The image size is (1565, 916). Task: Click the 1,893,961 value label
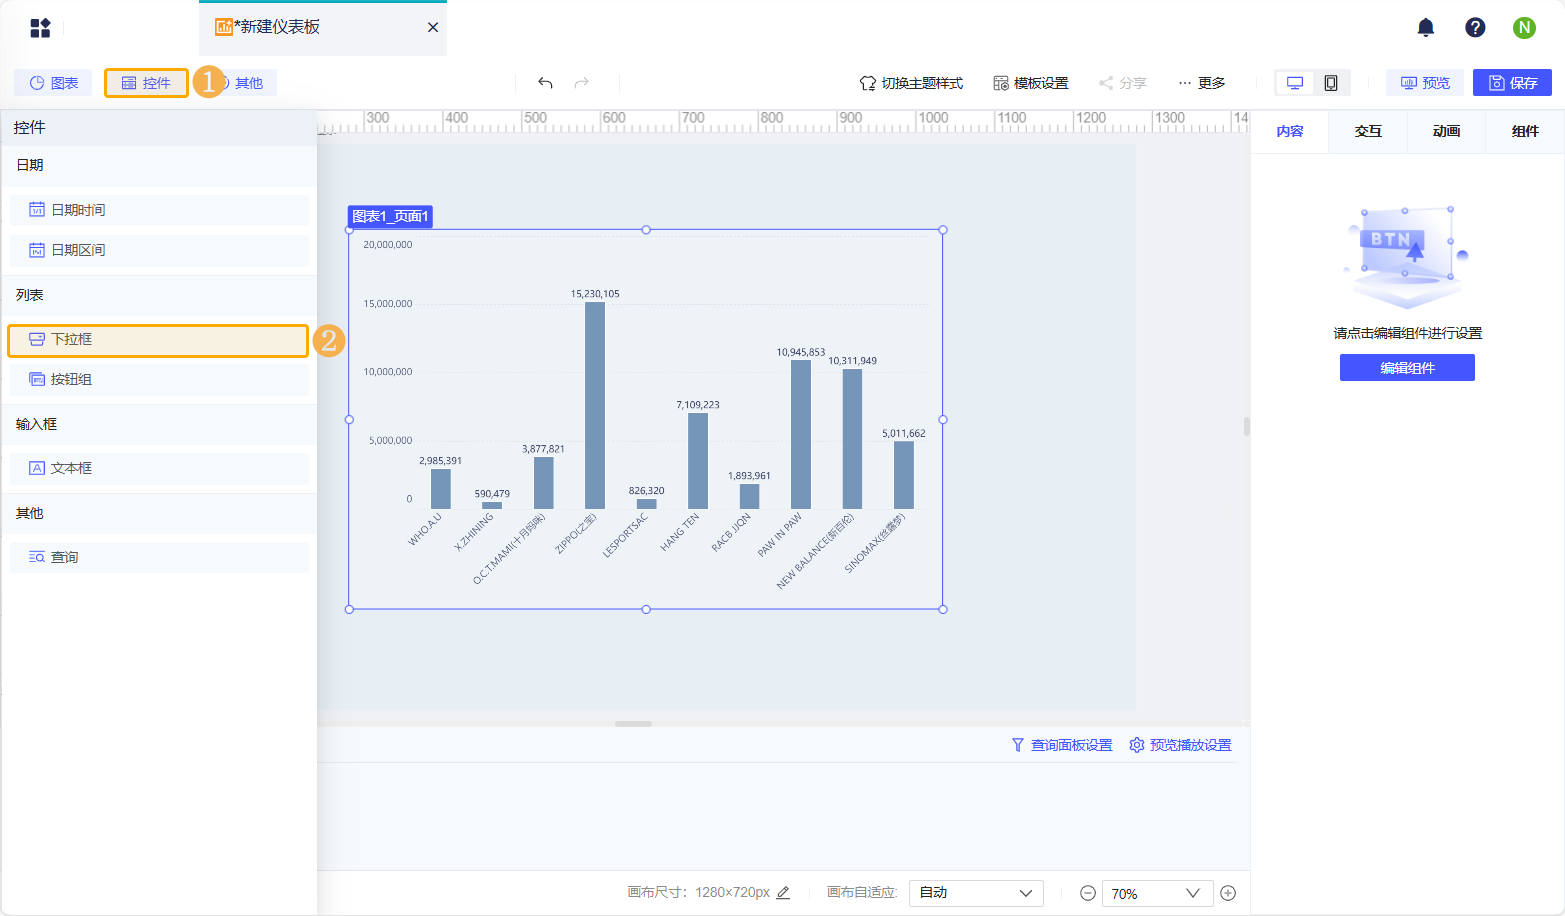click(x=749, y=476)
